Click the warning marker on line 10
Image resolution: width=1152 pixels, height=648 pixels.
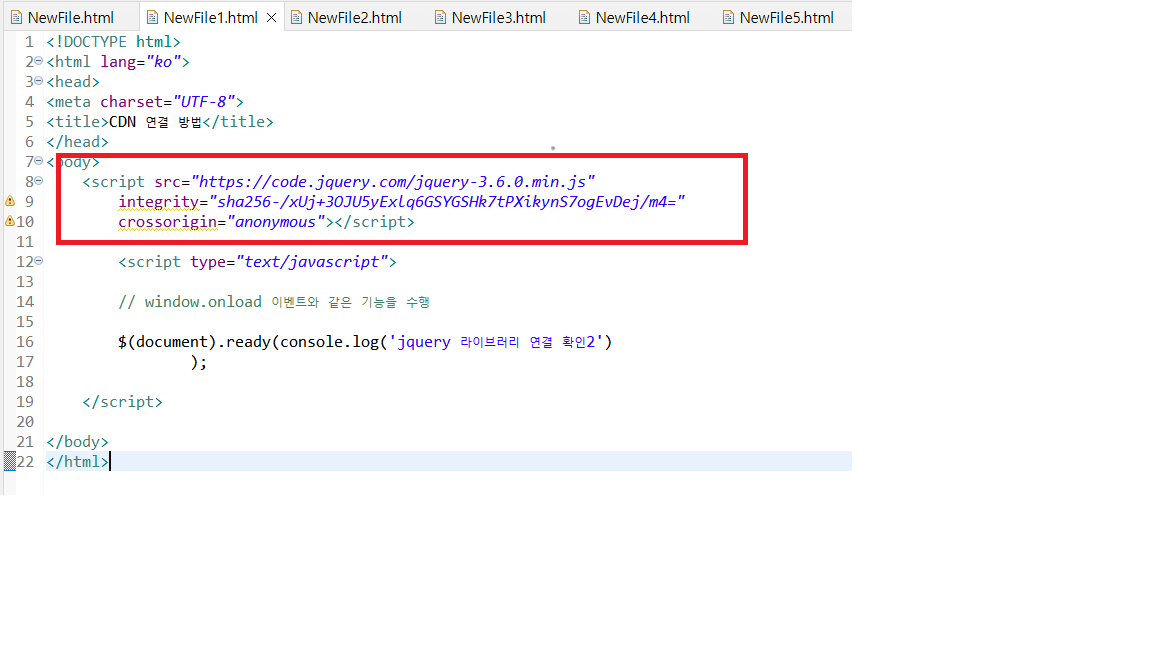point(10,220)
